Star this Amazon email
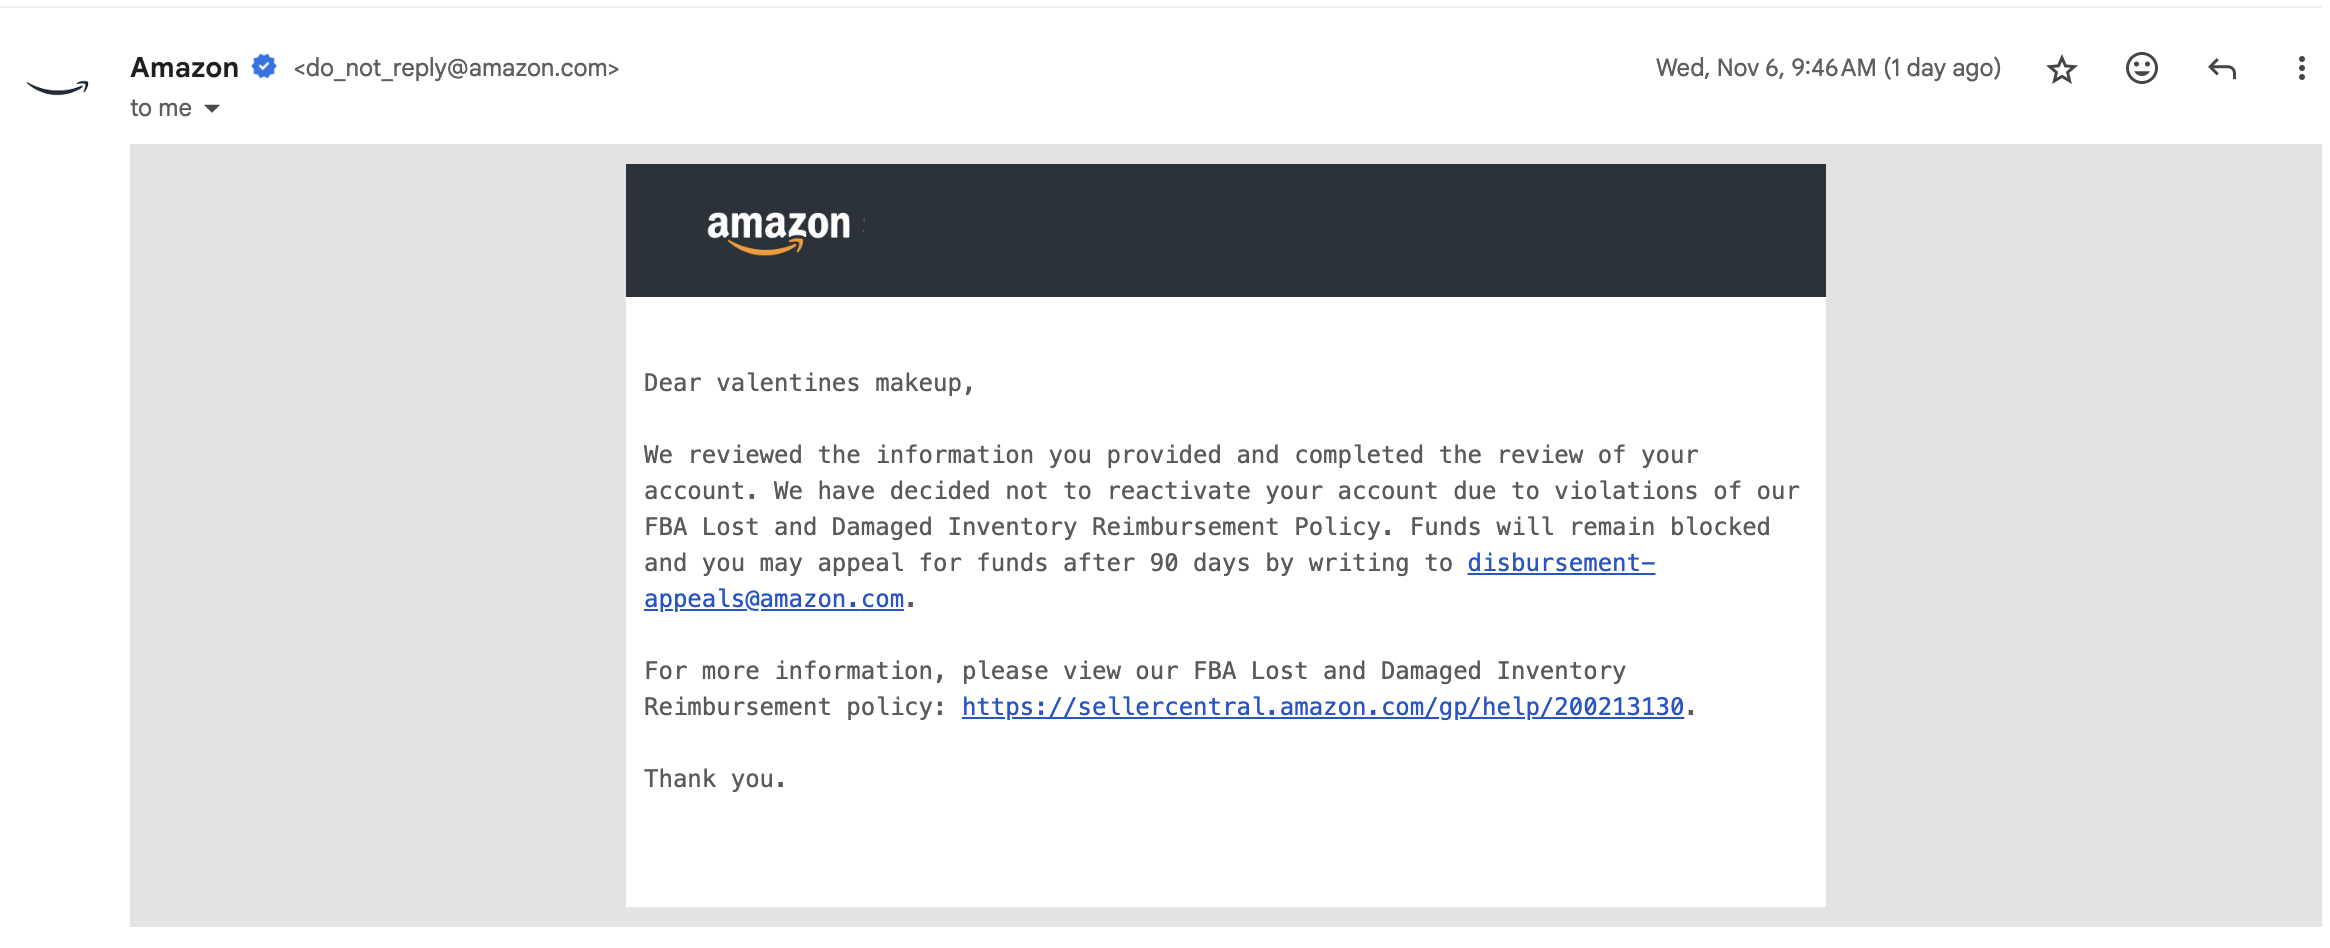Image resolution: width=2330 pixels, height=948 pixels. coord(2061,69)
